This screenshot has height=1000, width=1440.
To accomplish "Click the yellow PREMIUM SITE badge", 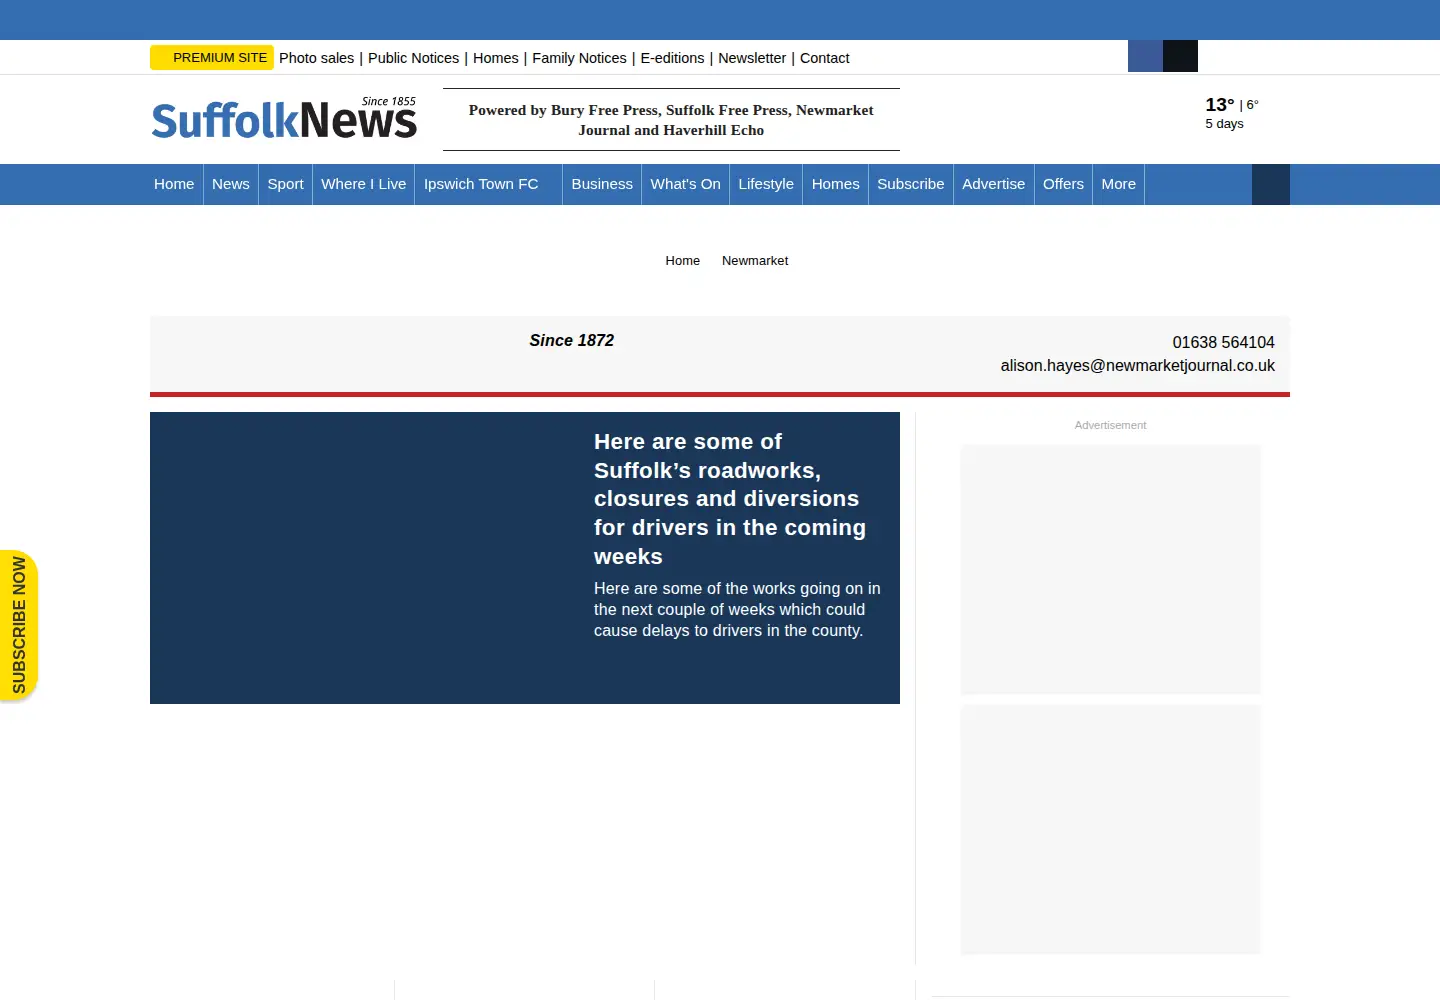I will pos(212,58).
